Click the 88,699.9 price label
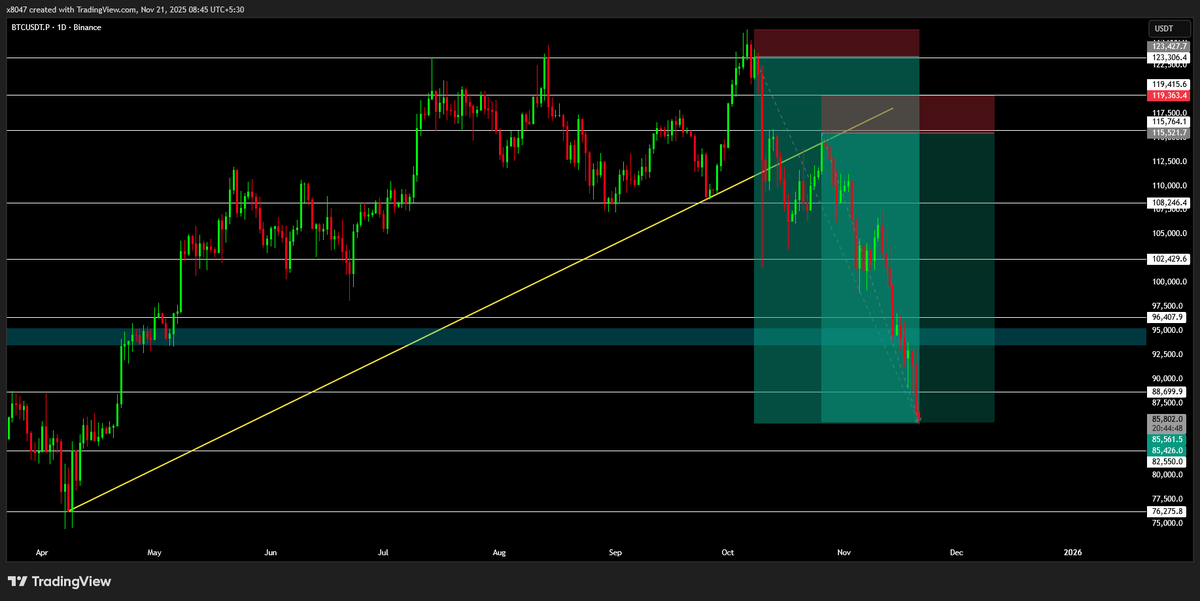The image size is (1200, 601). pos(1167,392)
